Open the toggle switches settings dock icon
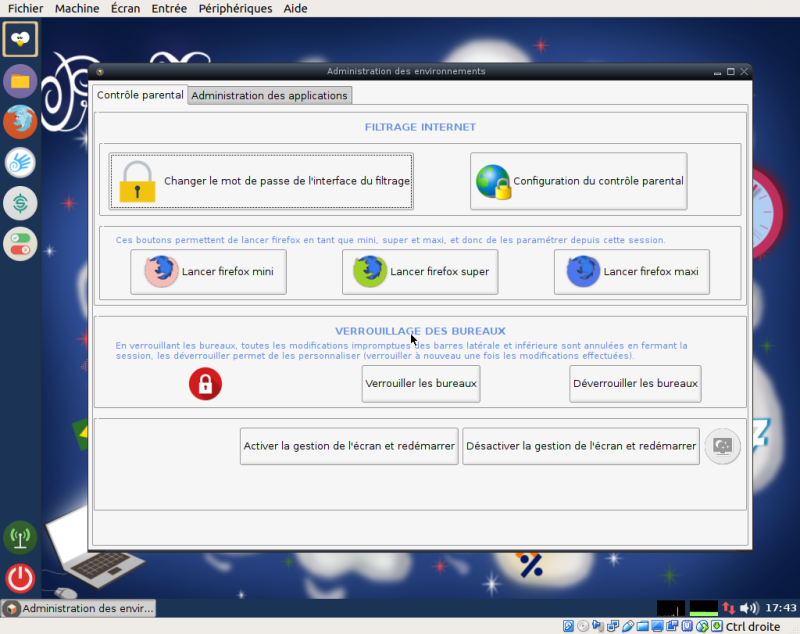 click(20, 244)
